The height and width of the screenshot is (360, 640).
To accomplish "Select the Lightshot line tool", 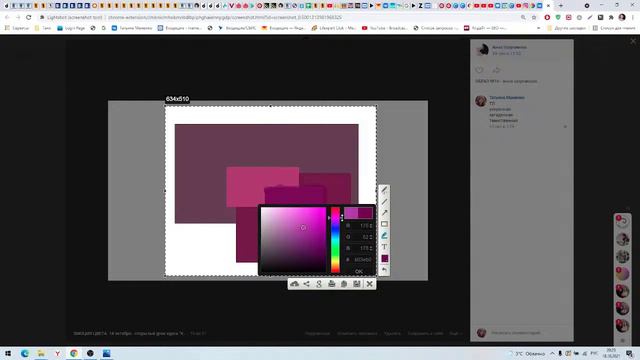I will (x=384, y=202).
